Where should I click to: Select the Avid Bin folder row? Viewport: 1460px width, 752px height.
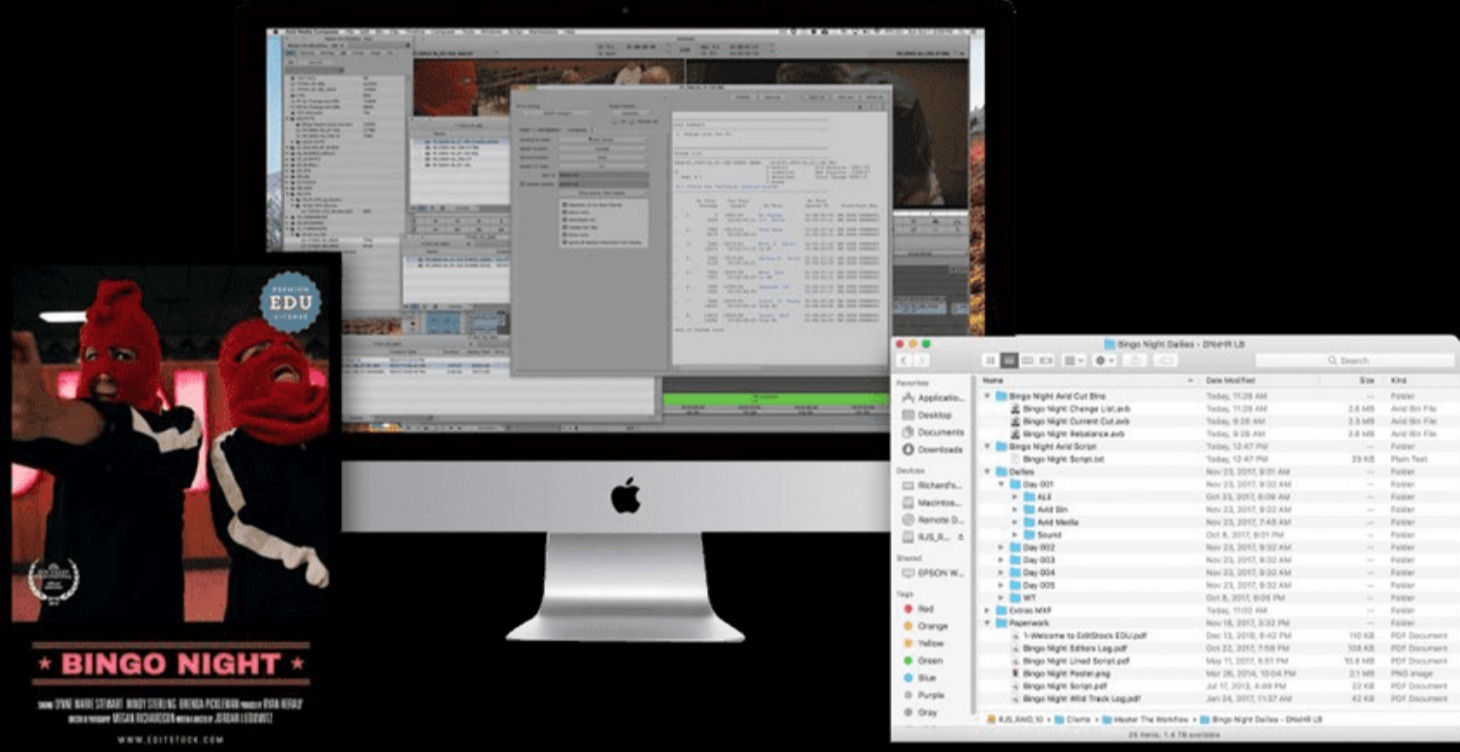(1217, 509)
